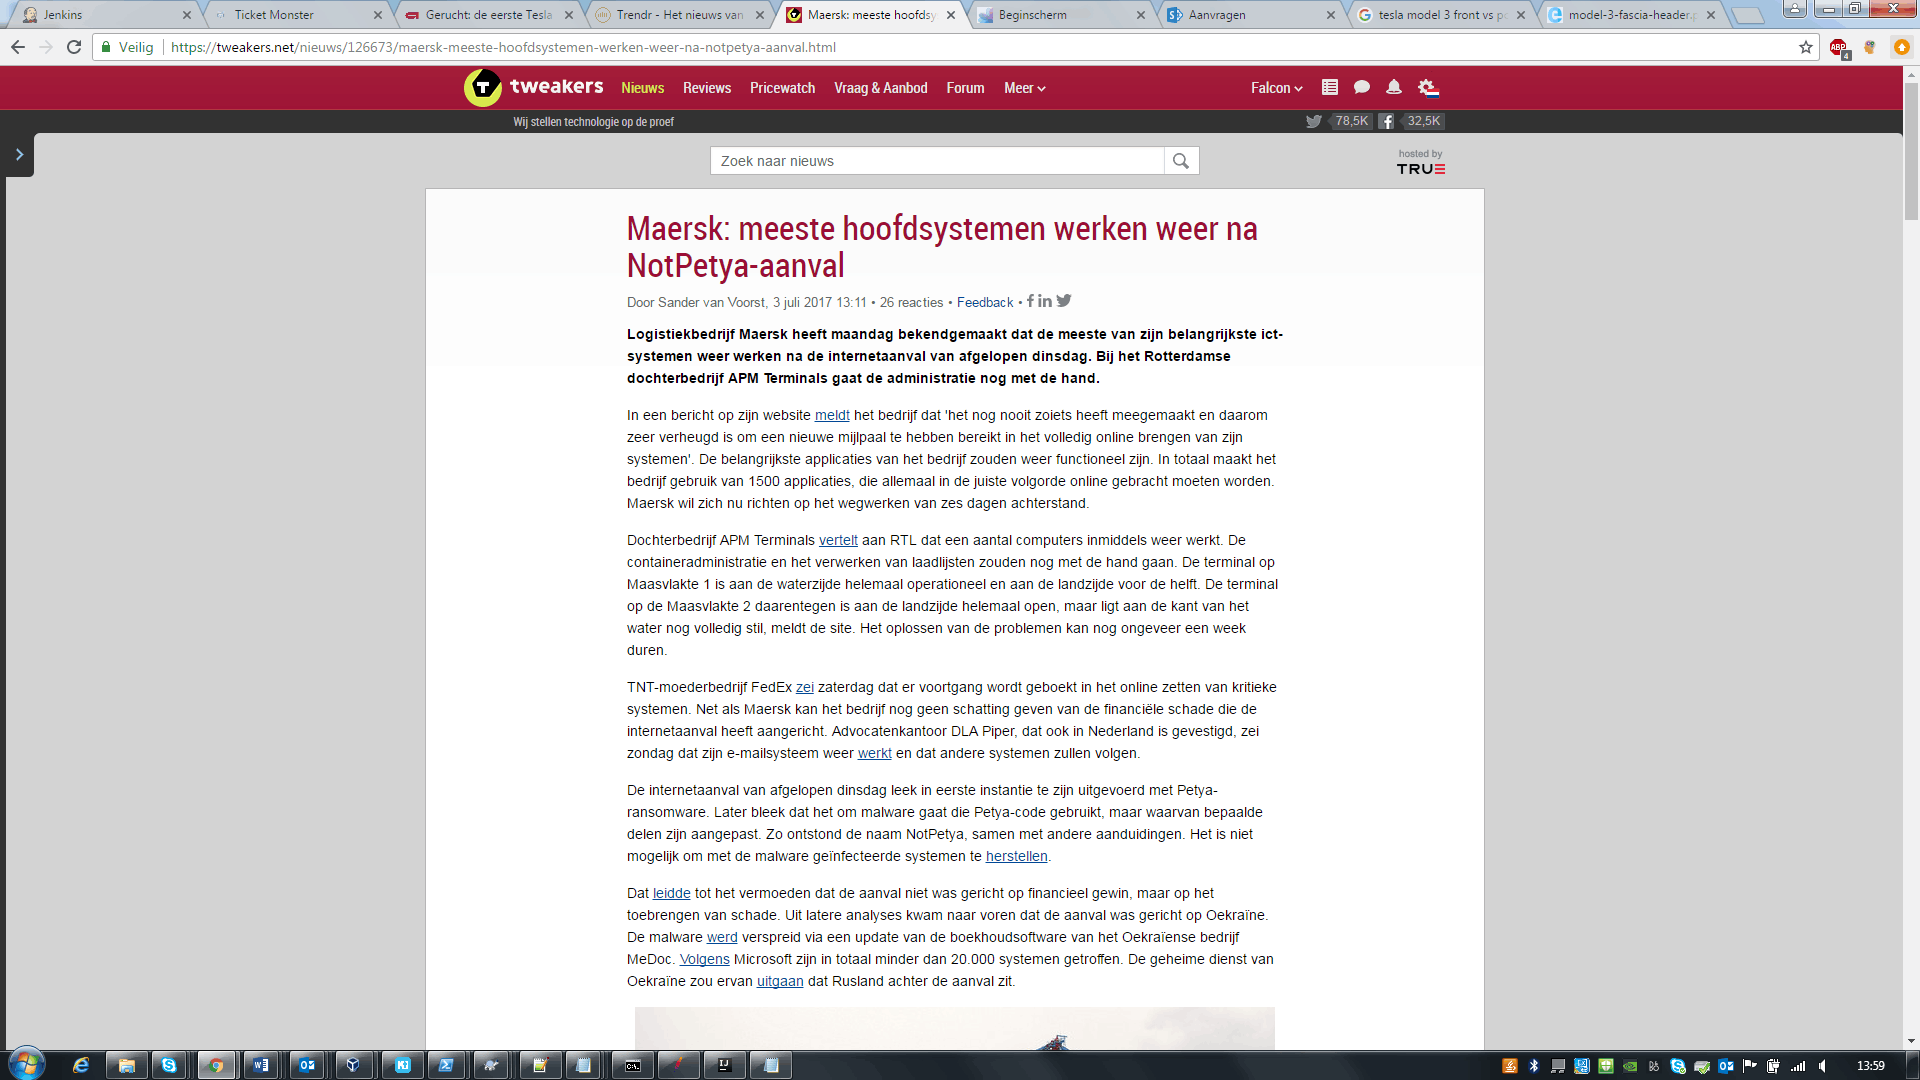Expand the left sidebar arrow

point(19,155)
